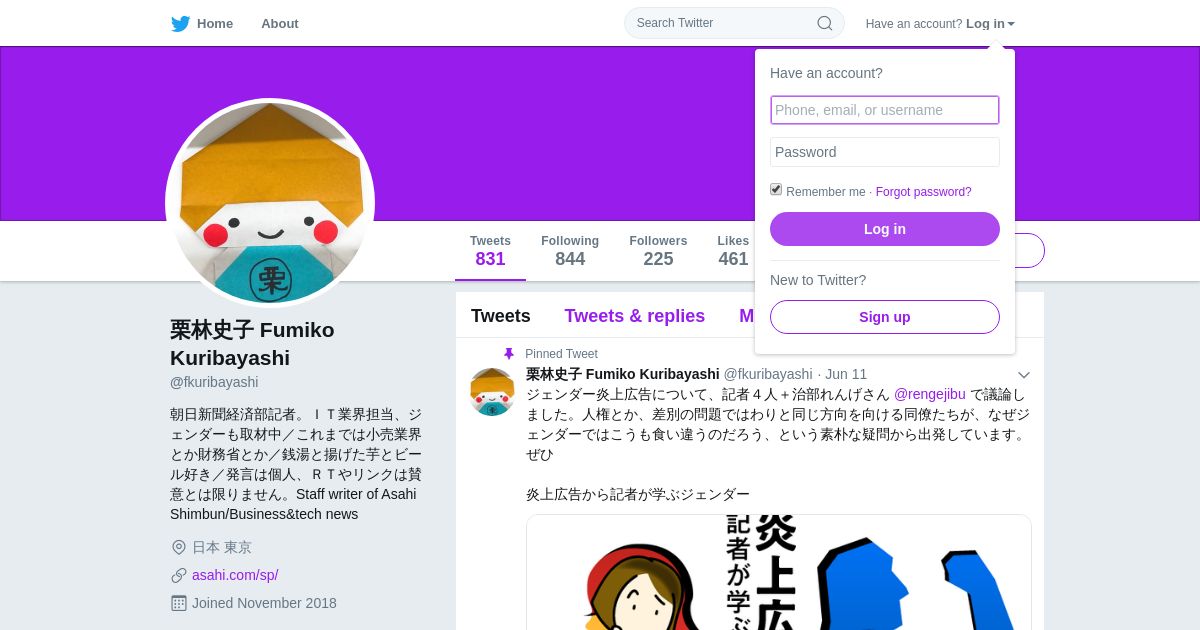Click the Sign up button

click(885, 317)
